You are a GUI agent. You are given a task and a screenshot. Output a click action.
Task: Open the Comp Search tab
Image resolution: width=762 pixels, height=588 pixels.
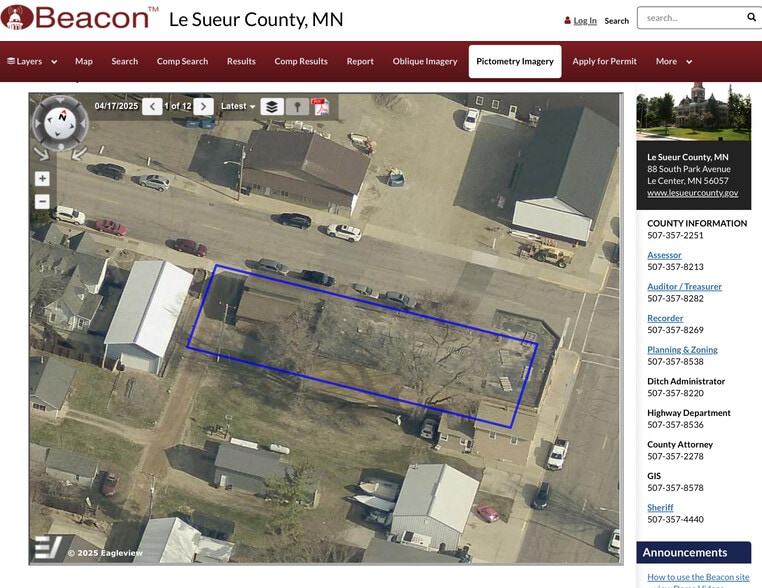(x=182, y=61)
